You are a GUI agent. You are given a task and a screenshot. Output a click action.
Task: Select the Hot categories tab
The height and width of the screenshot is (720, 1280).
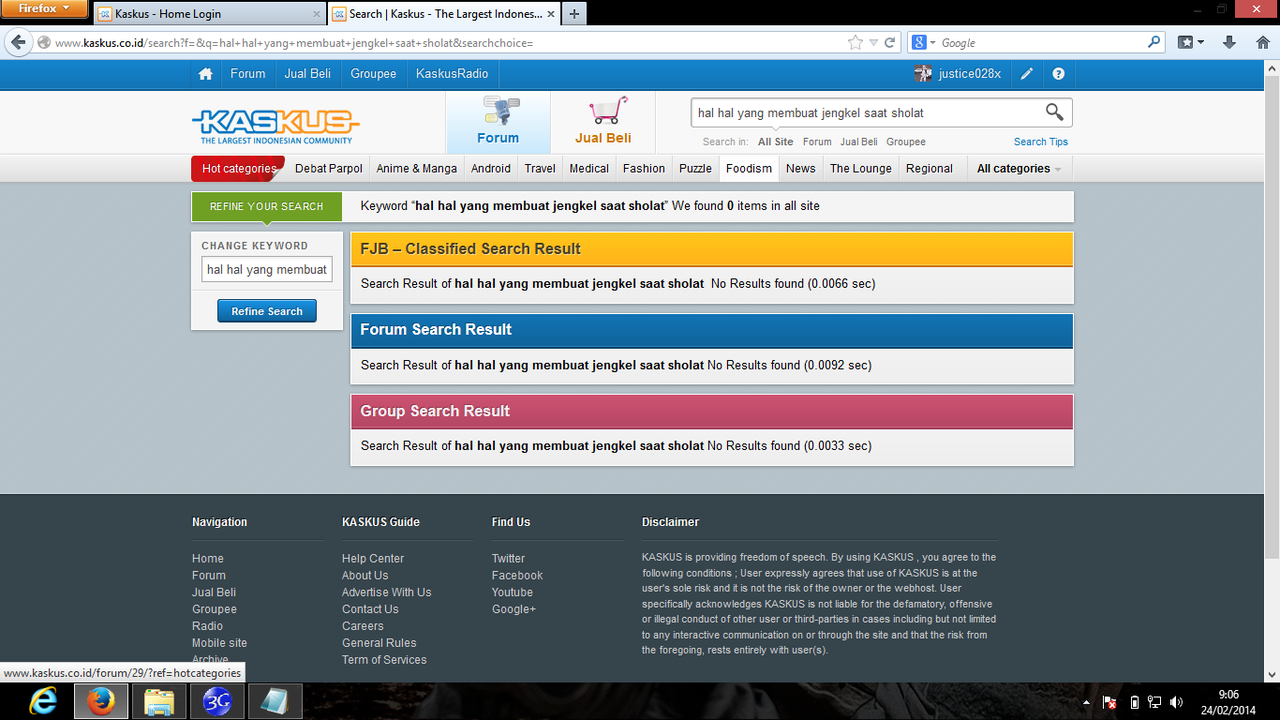coord(238,168)
